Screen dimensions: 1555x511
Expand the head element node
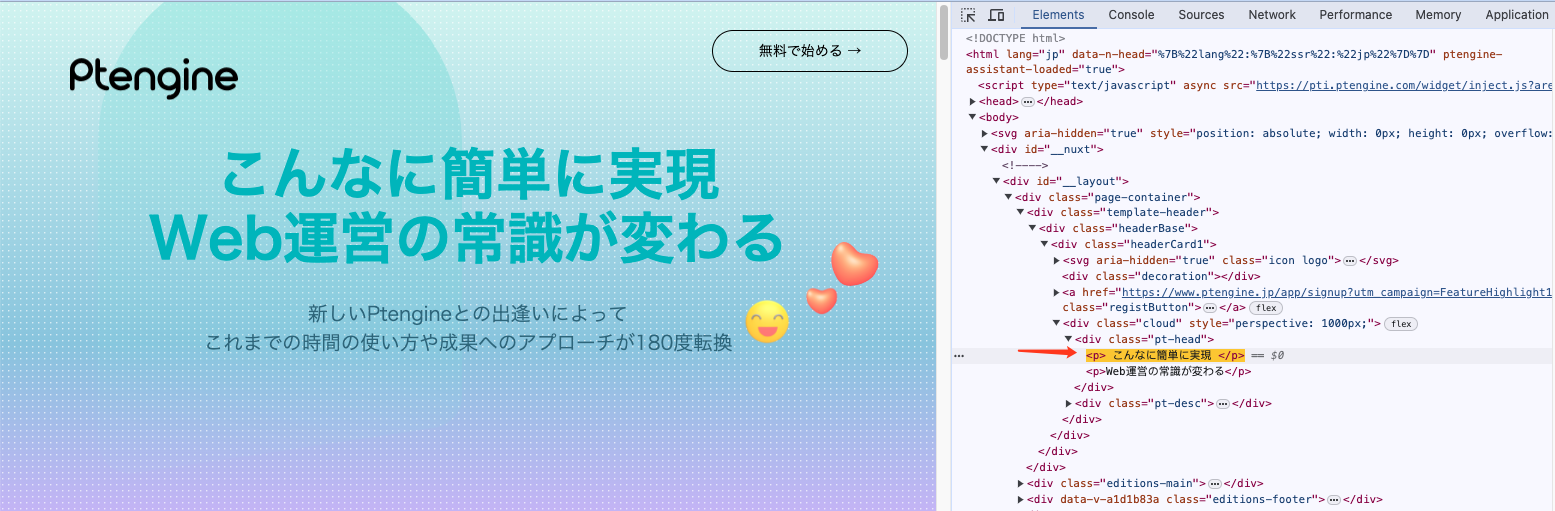pos(973,102)
